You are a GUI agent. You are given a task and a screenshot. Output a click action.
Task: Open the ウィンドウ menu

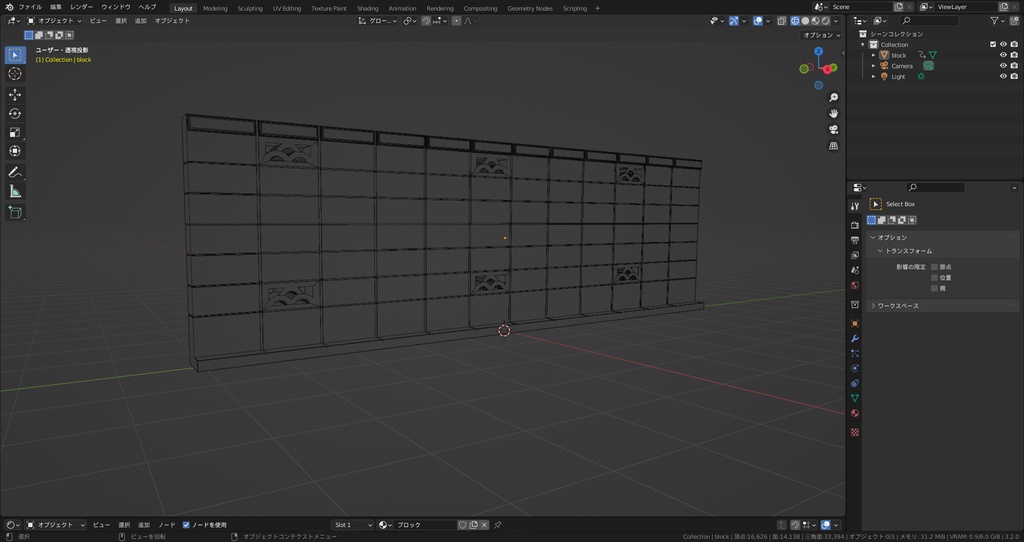[x=116, y=7]
